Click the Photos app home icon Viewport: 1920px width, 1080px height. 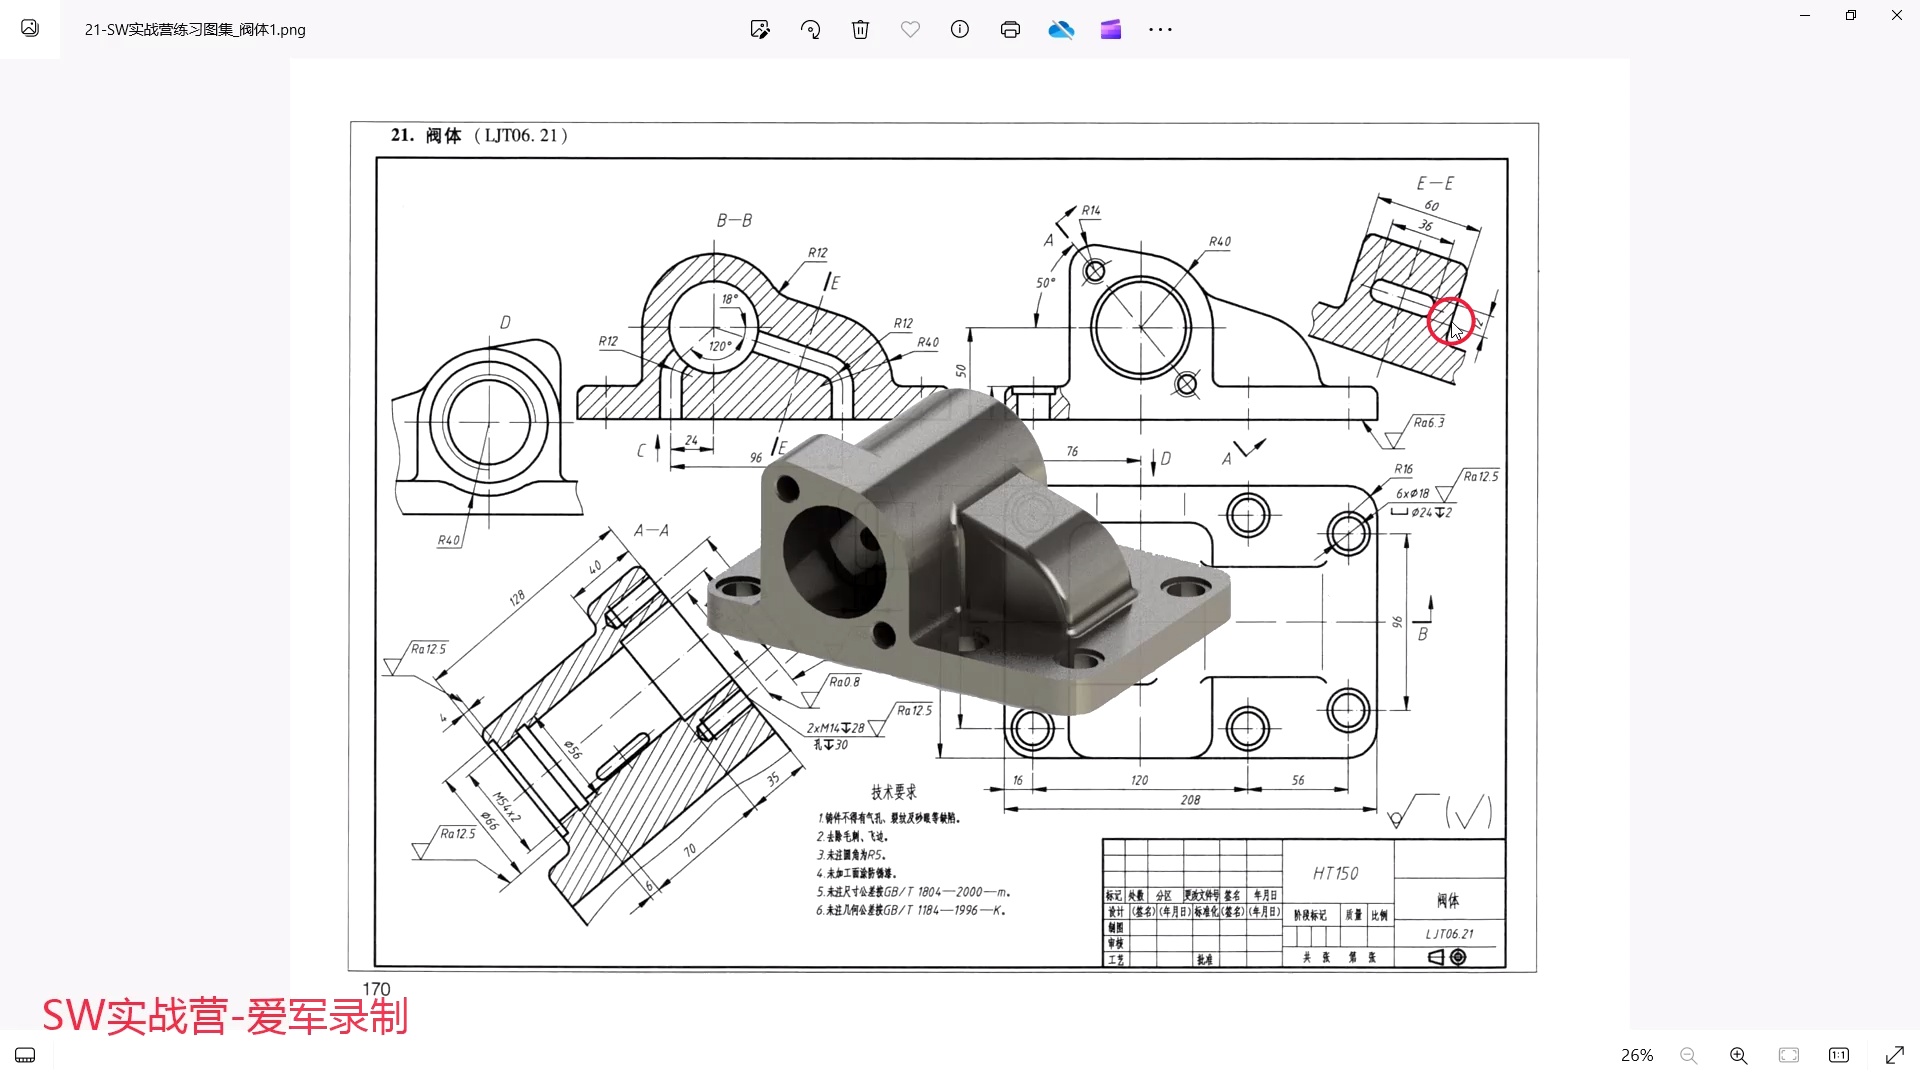pyautogui.click(x=30, y=29)
